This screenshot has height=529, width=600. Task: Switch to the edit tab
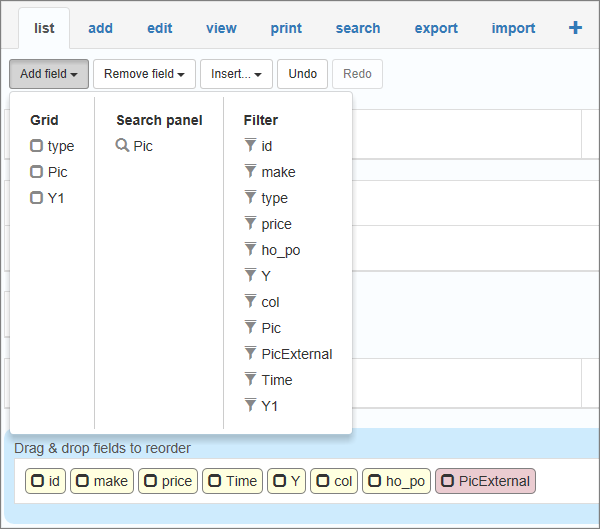point(160,28)
